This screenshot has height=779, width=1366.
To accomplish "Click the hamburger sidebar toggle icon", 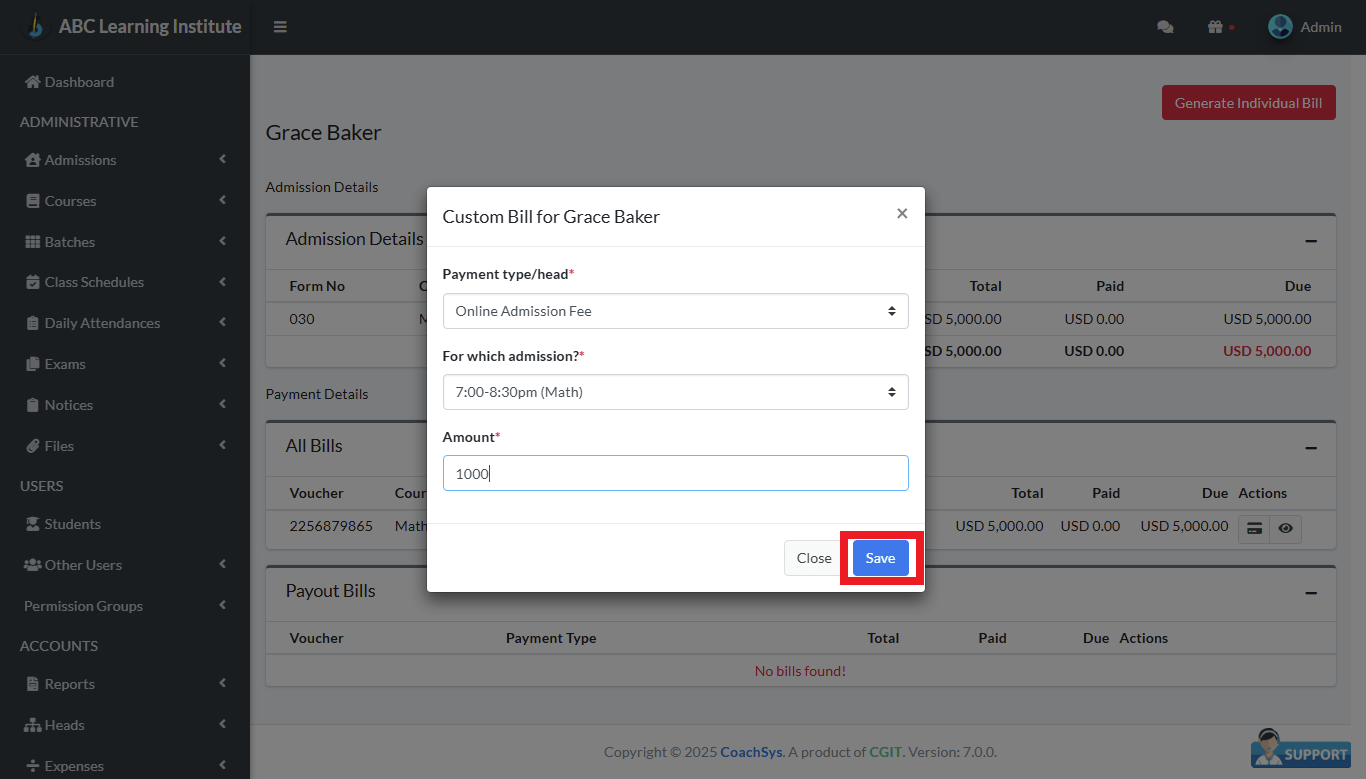I will [280, 27].
